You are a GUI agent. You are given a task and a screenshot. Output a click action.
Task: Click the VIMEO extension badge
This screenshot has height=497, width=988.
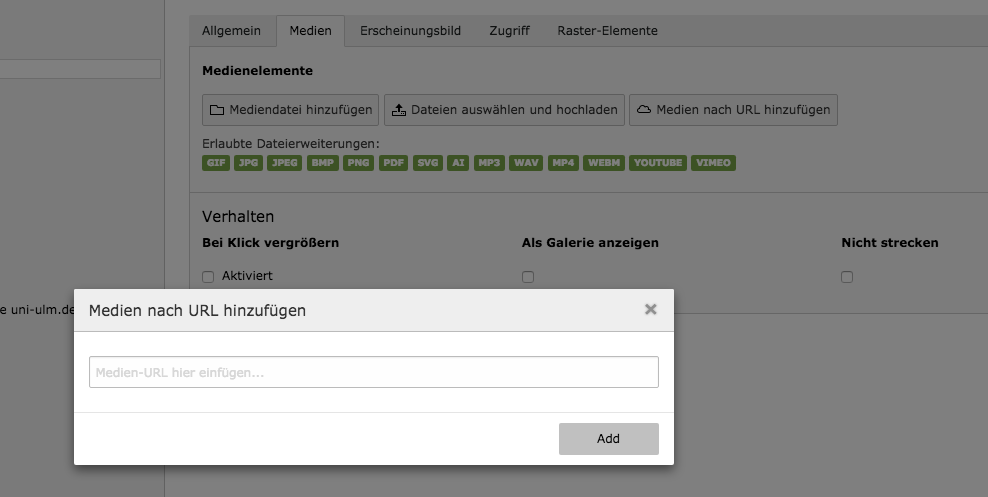click(713, 163)
